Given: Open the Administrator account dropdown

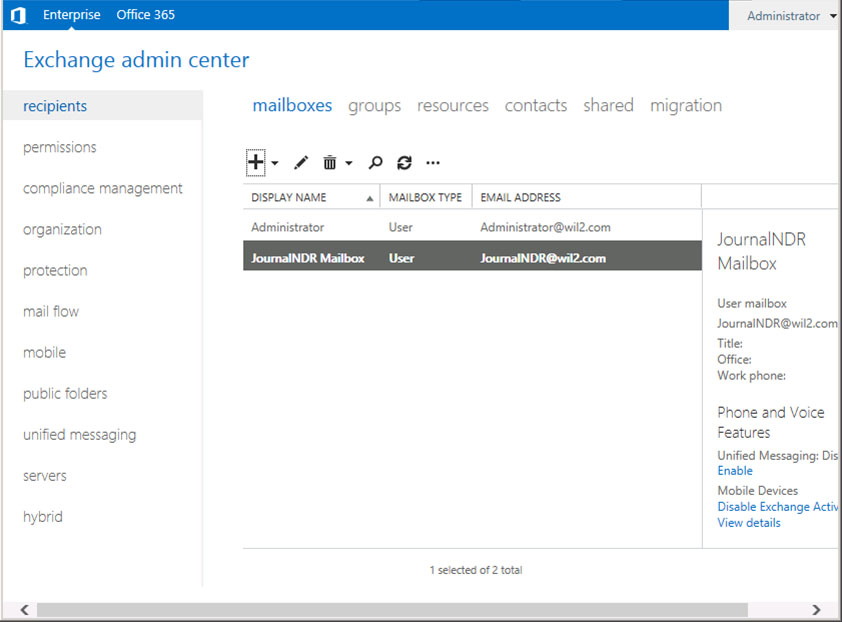Looking at the screenshot, I should pyautogui.click(x=791, y=16).
